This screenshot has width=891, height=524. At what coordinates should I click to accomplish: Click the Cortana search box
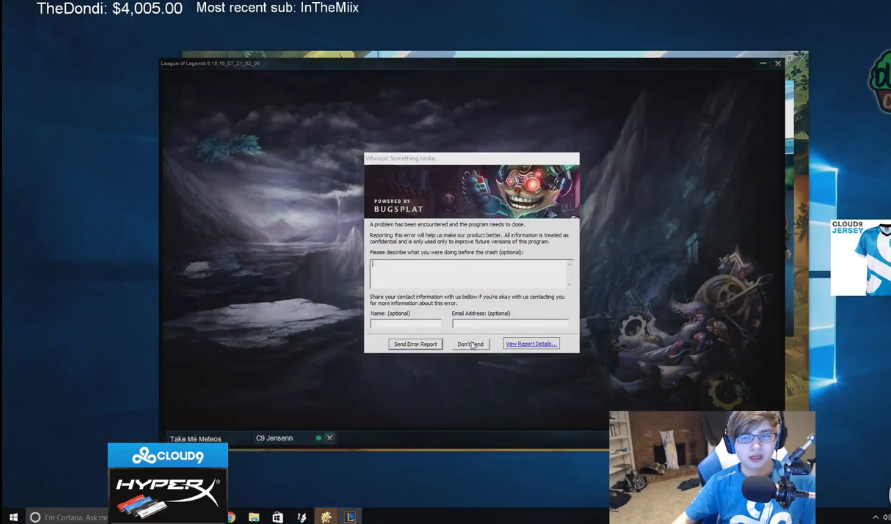coord(68,517)
